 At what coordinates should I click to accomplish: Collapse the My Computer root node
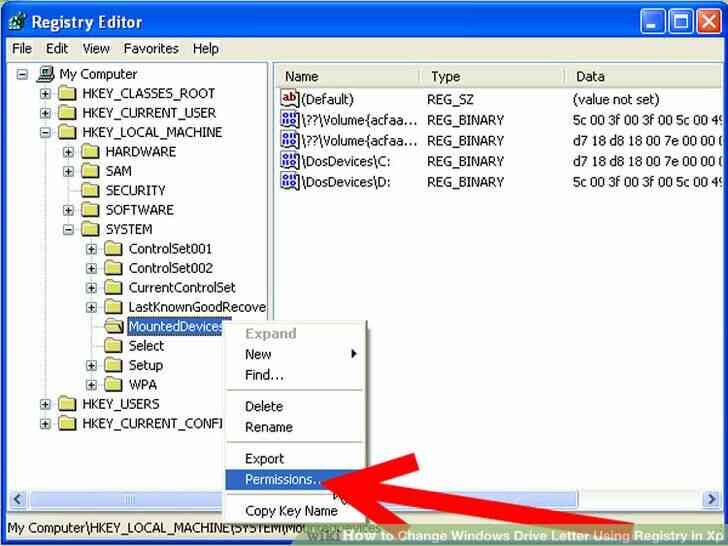pos(22,74)
